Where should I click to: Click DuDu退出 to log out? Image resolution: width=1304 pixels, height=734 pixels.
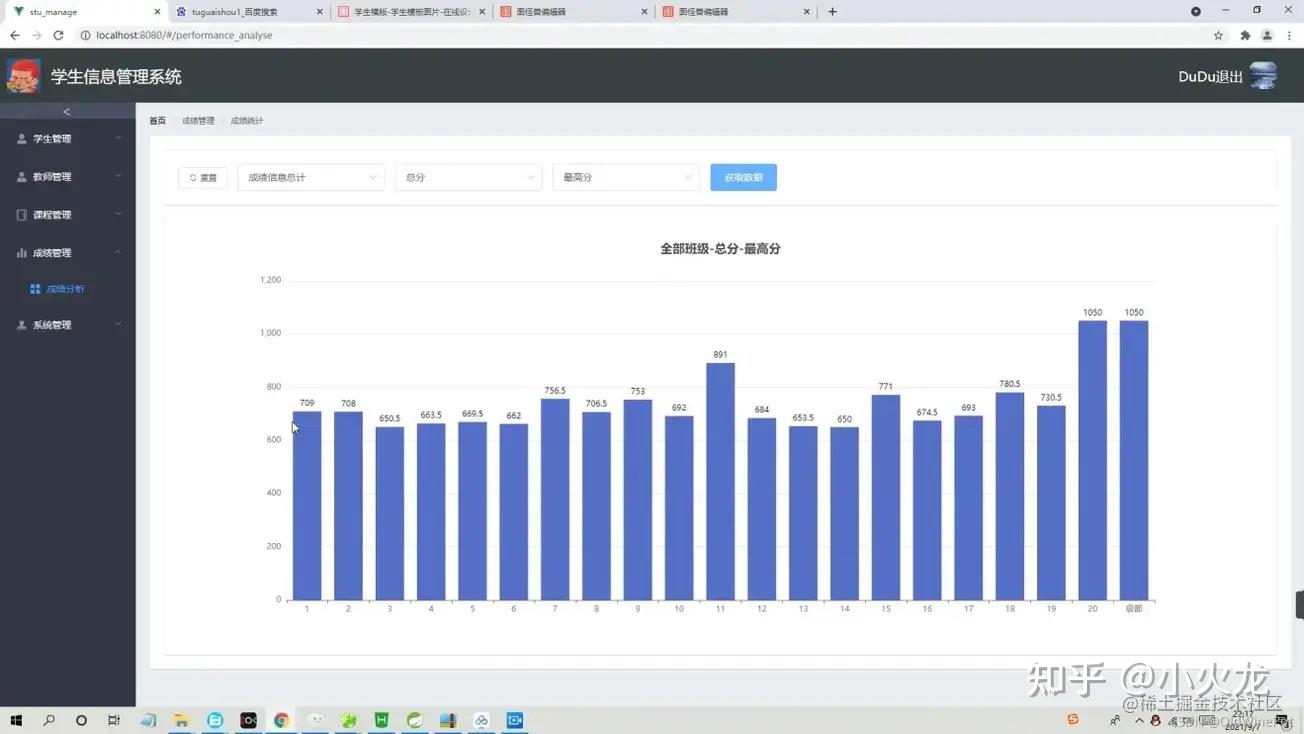[x=1209, y=76]
